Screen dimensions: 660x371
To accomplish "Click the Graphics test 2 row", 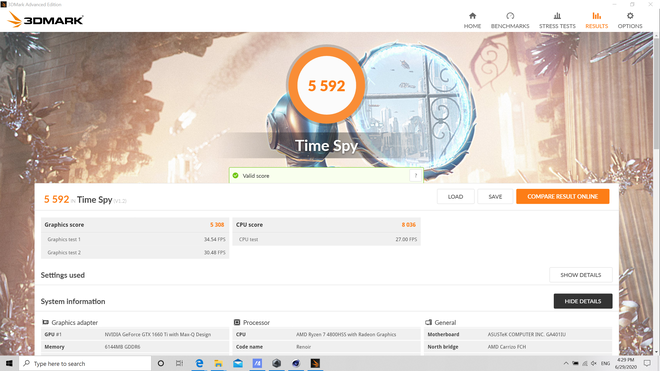I will [135, 252].
